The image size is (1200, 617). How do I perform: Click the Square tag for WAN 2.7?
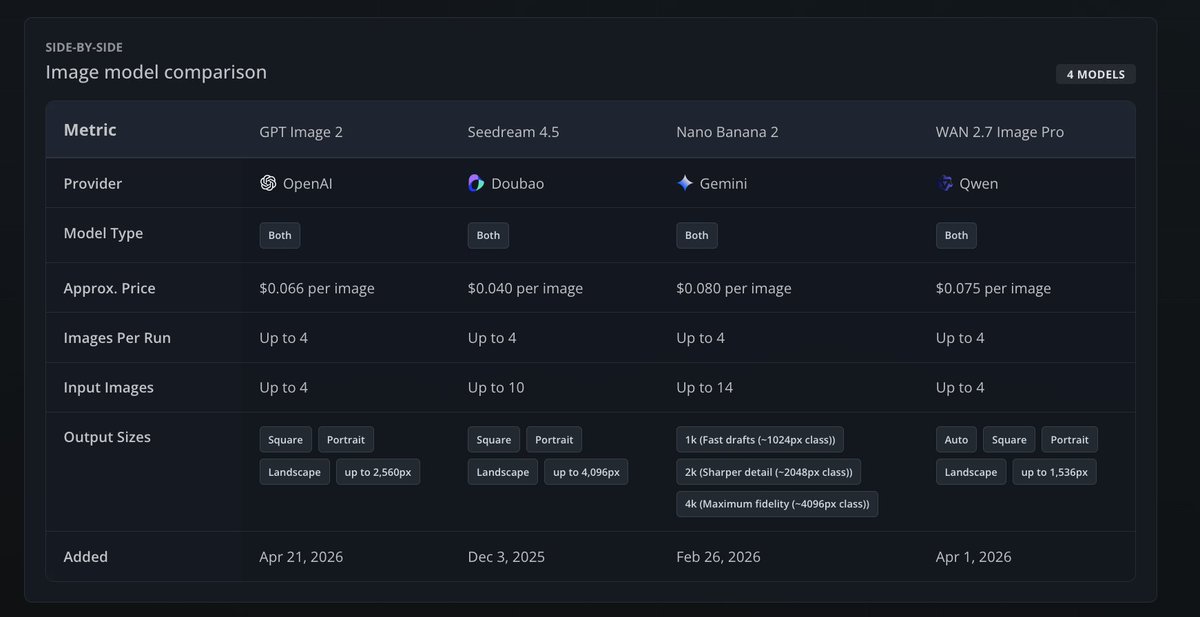pos(1009,440)
